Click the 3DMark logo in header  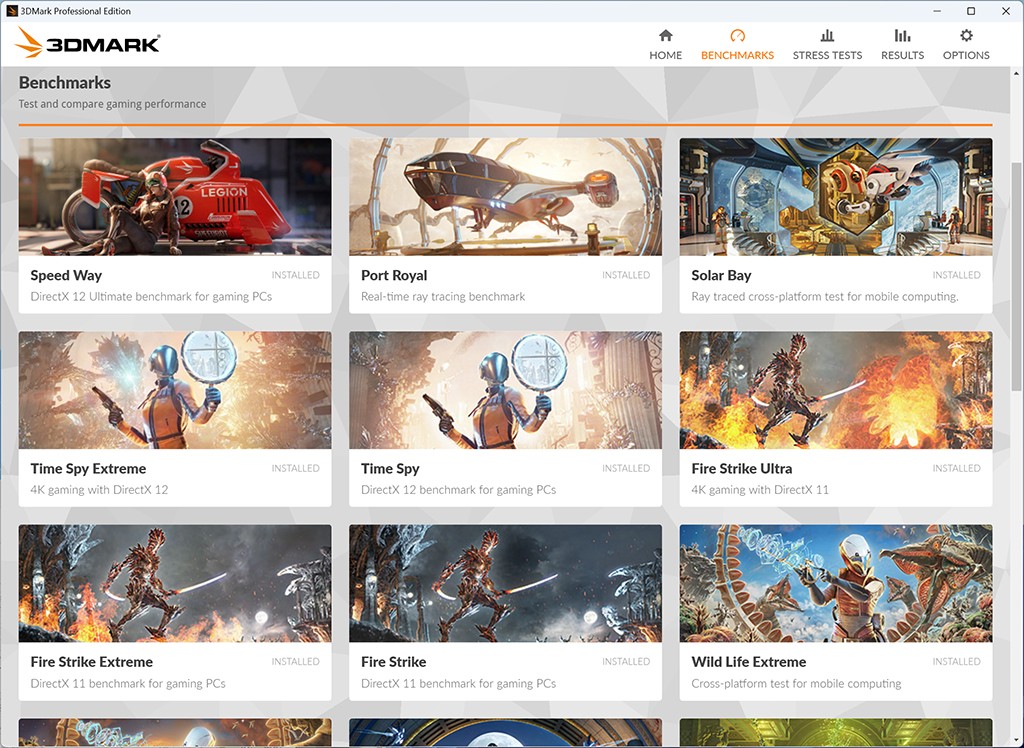(x=88, y=43)
